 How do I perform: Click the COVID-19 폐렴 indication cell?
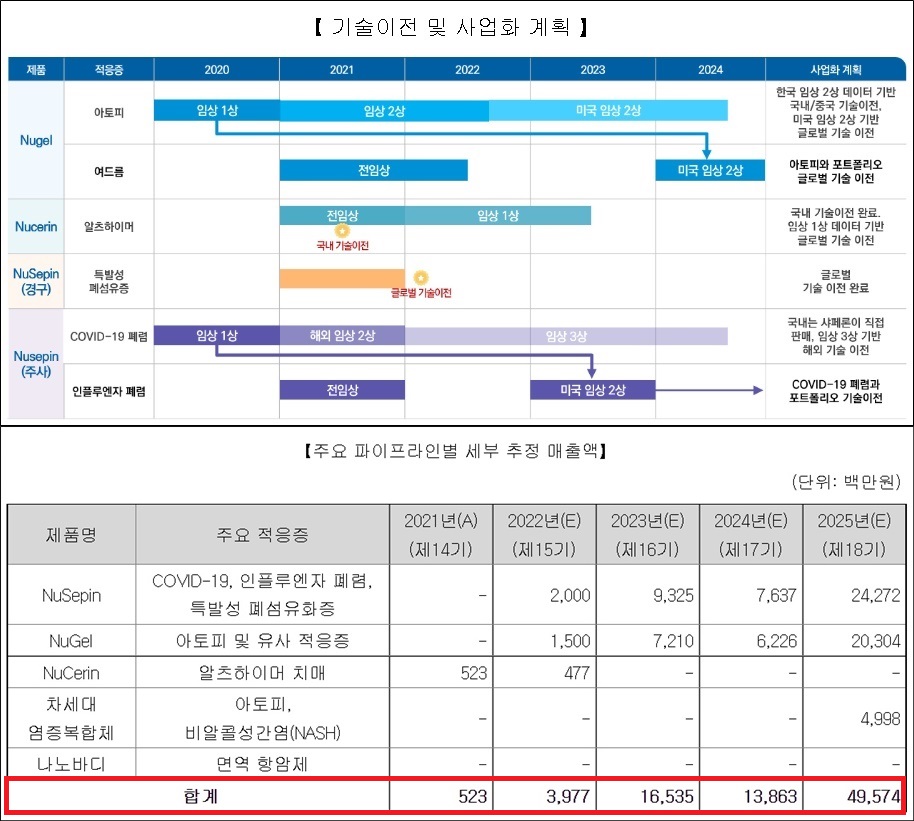pyautogui.click(x=109, y=336)
